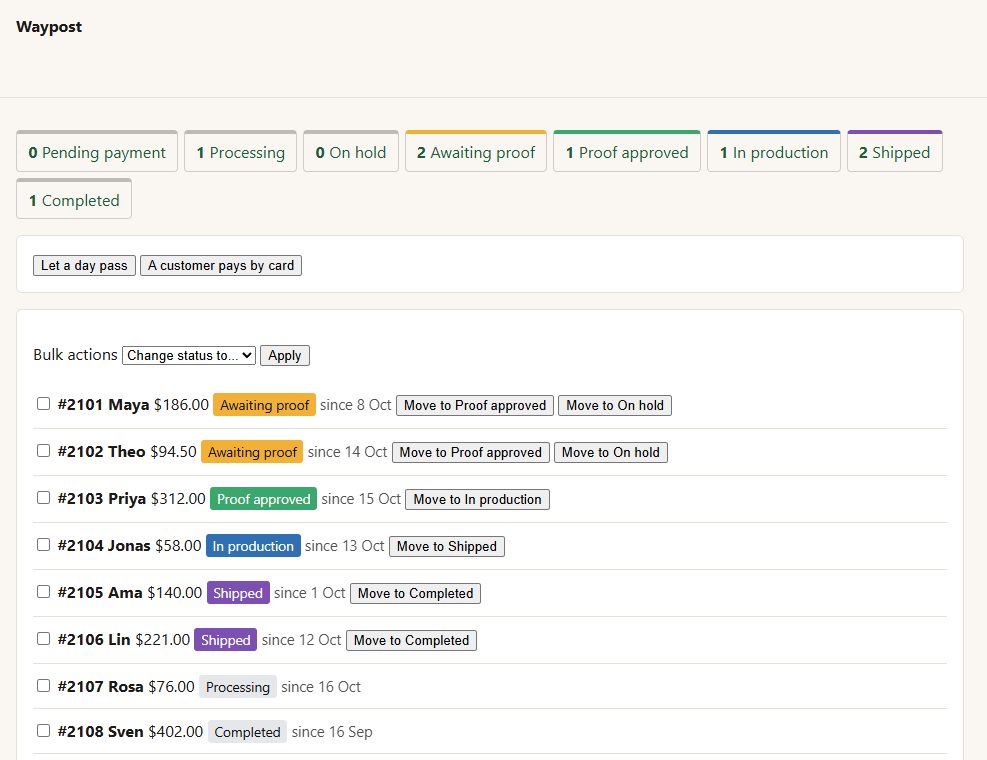Move Ama's order to Completed

[x=415, y=593]
